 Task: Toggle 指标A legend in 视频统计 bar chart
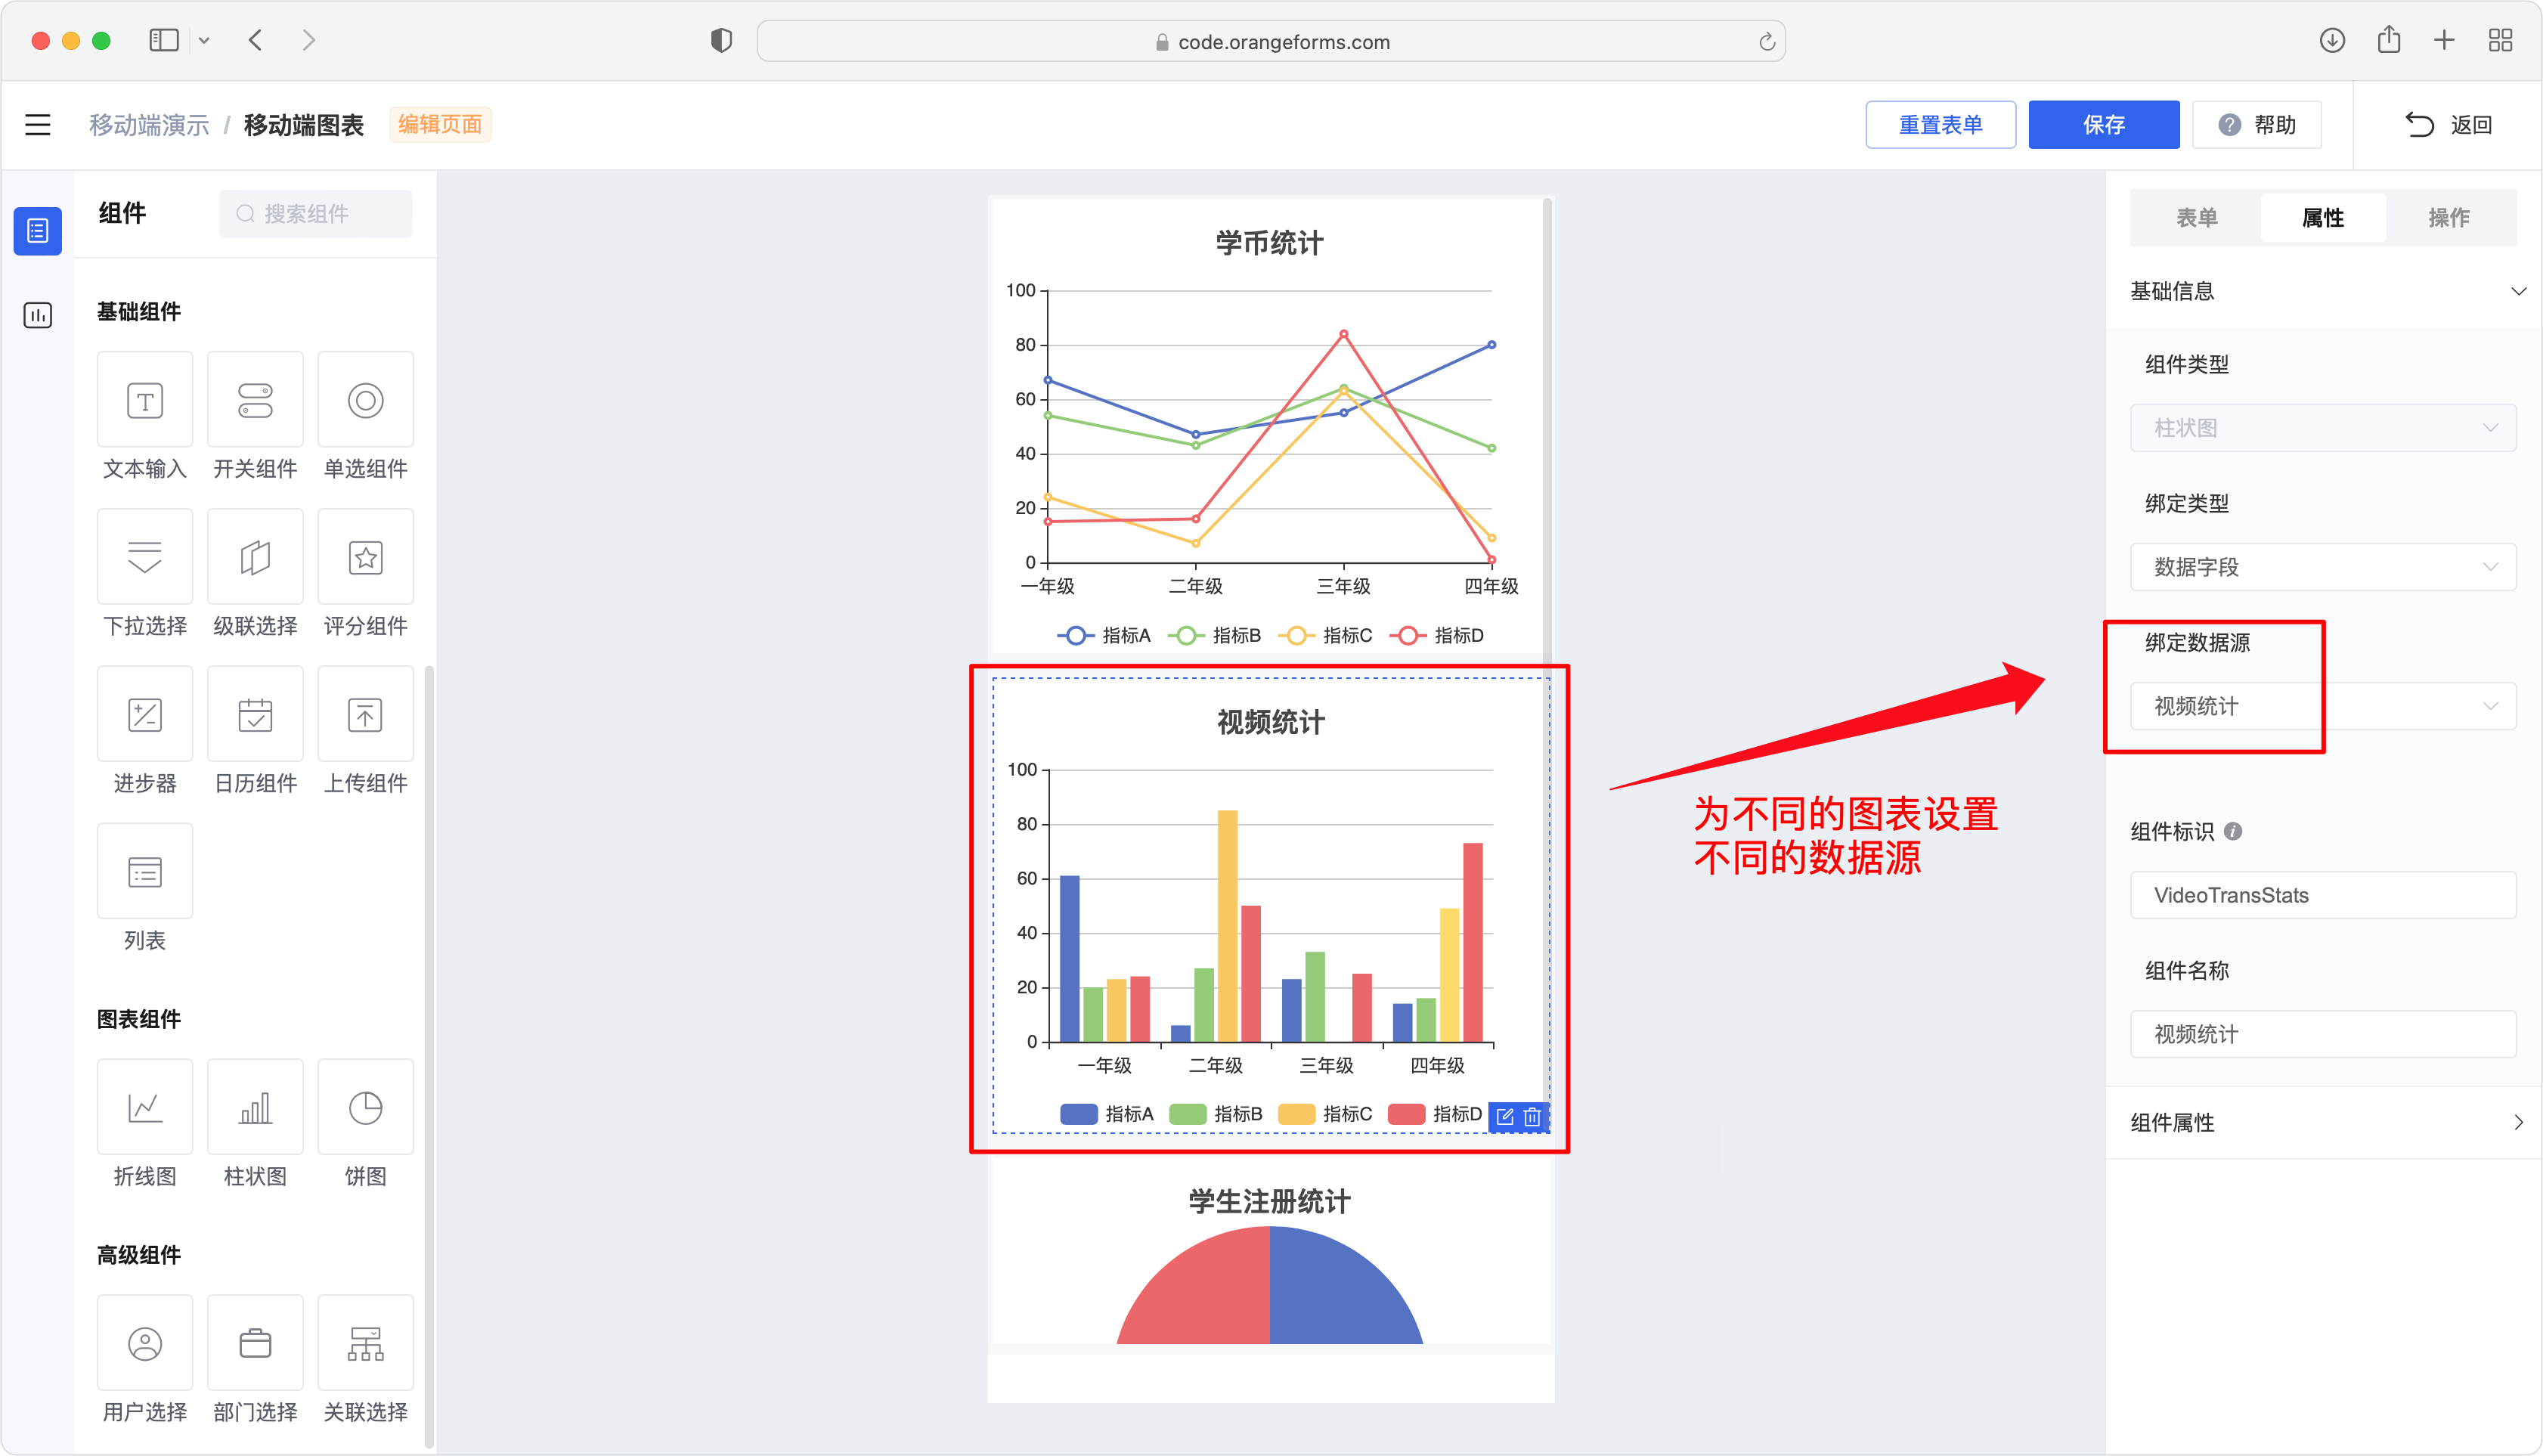click(x=1106, y=1114)
